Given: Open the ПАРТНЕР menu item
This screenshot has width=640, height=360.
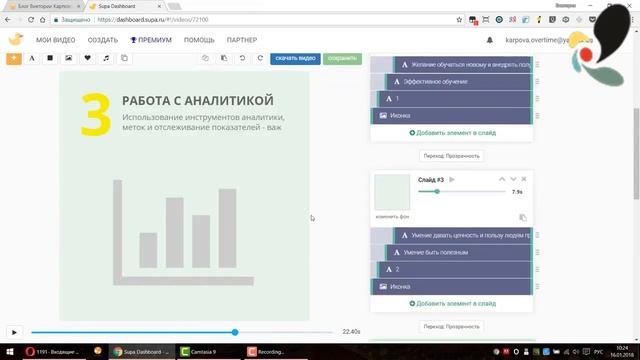Looking at the screenshot, I should (x=242, y=40).
